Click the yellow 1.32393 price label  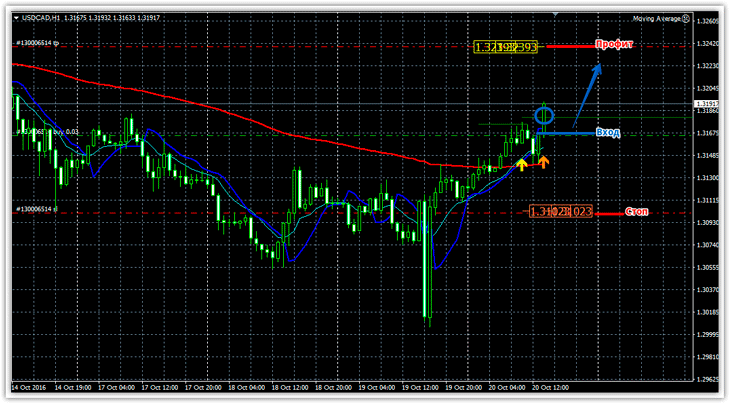pos(506,47)
